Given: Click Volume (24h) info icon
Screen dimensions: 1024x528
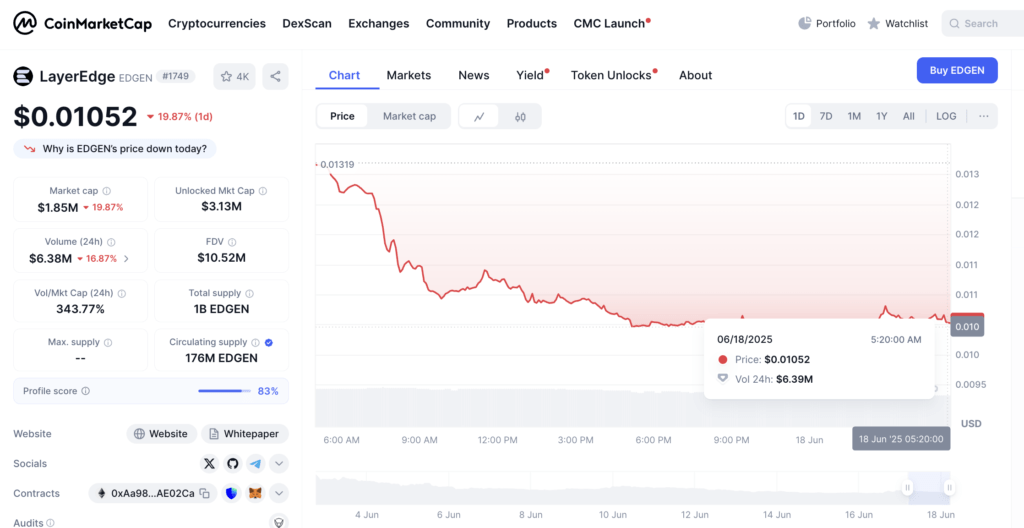Looking at the screenshot, I should click(x=111, y=242).
